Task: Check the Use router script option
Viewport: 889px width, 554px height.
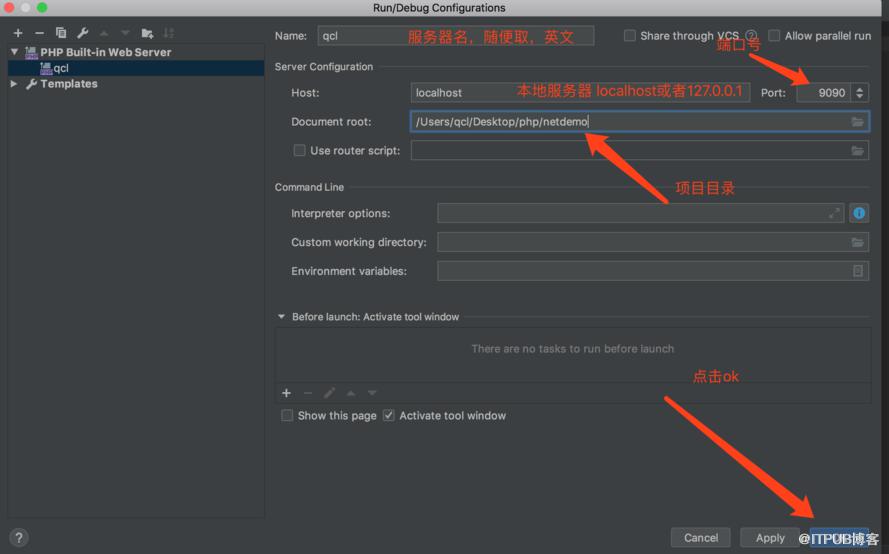Action: [x=299, y=150]
